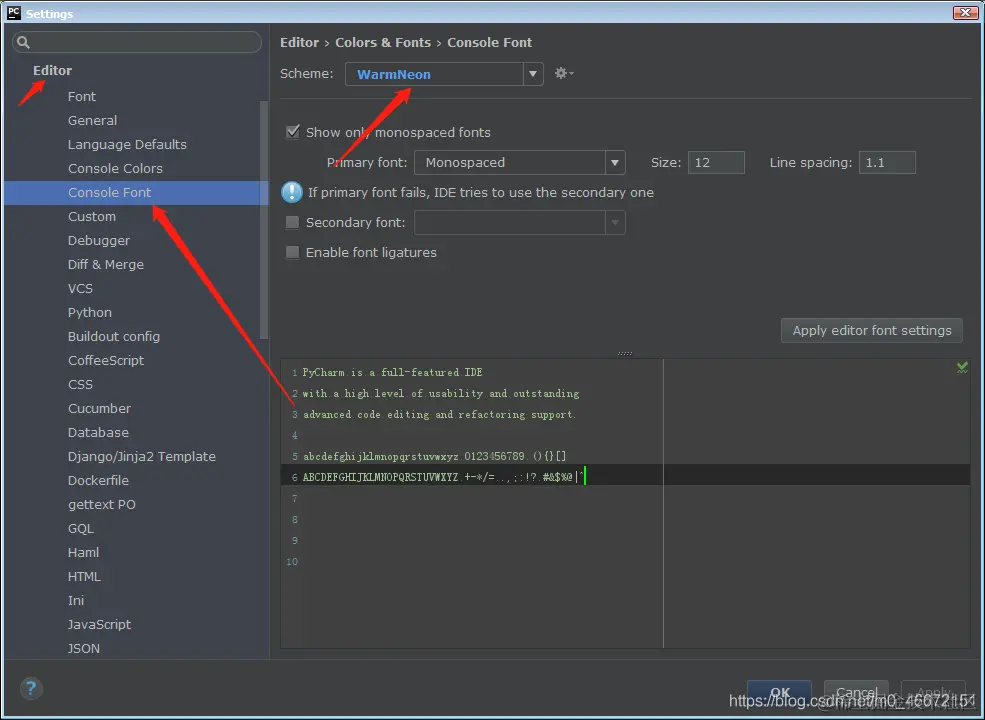Select Console Font in sidebar
The width and height of the screenshot is (985, 720).
tap(136, 192)
